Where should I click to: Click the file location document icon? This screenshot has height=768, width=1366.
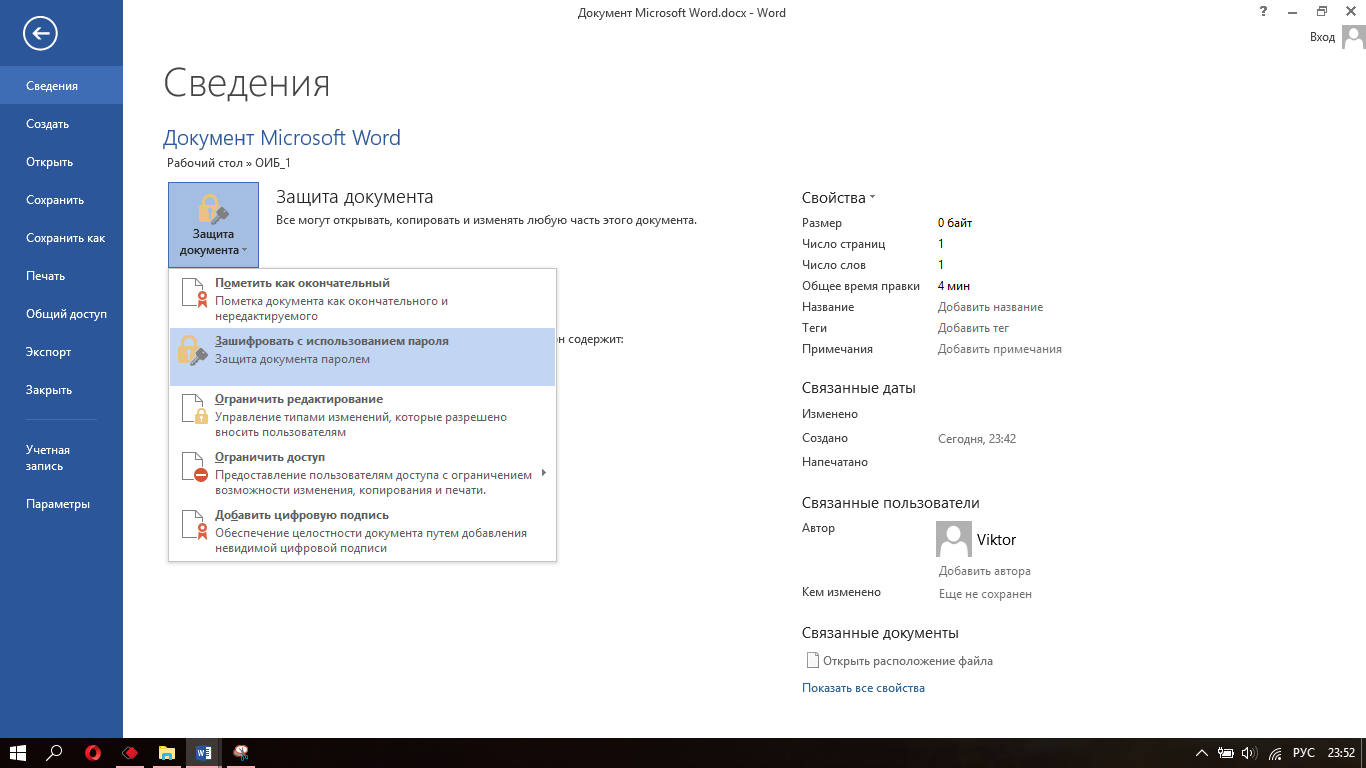(x=812, y=661)
